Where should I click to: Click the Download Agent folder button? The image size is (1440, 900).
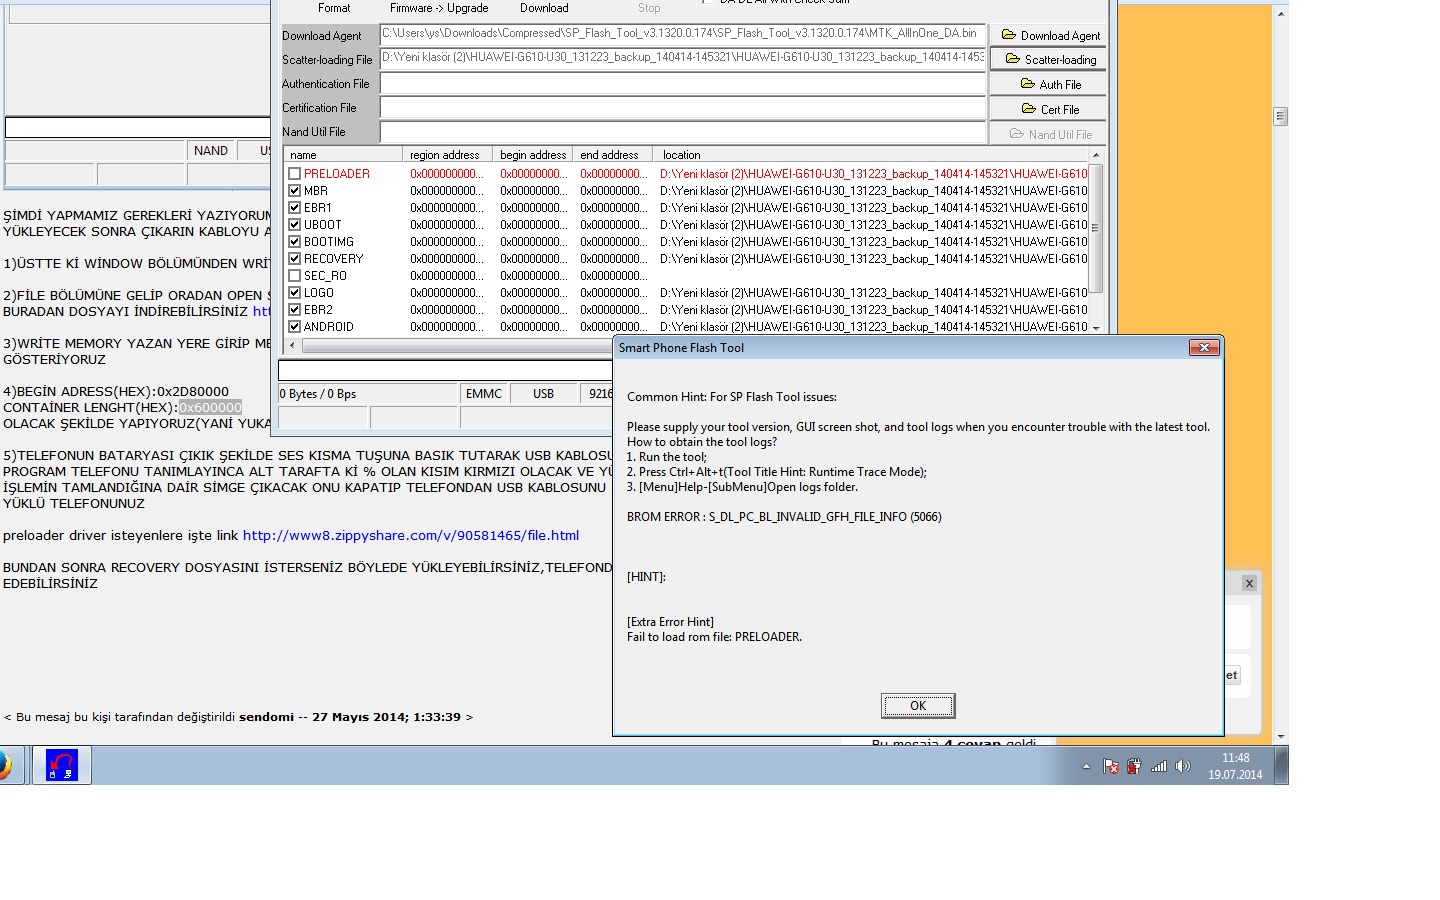1048,35
